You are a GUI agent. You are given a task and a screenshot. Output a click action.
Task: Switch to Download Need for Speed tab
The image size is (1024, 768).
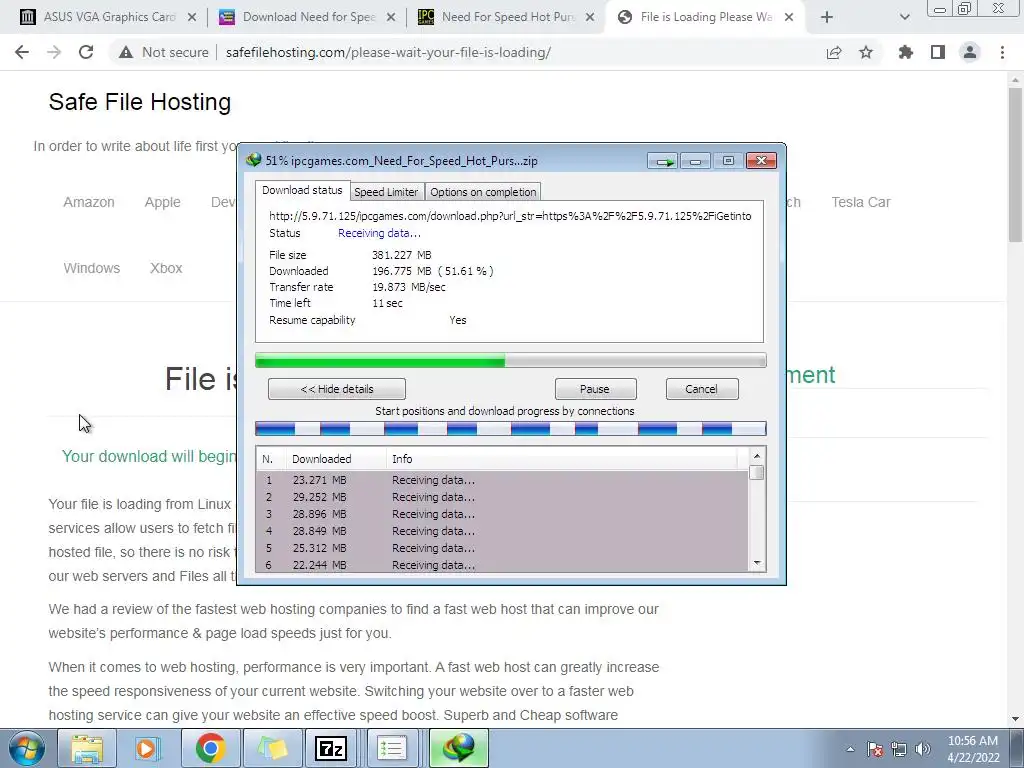point(308,18)
